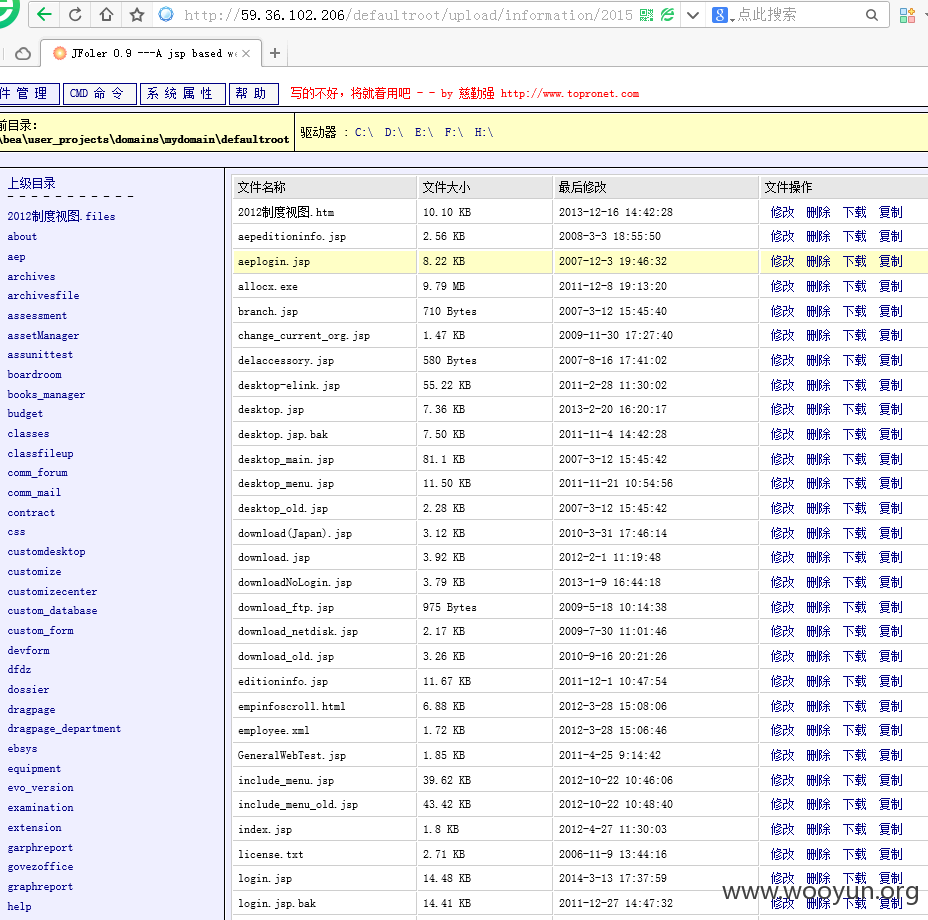928x920 pixels.
Task: Open the about folder
Action: coord(22,236)
